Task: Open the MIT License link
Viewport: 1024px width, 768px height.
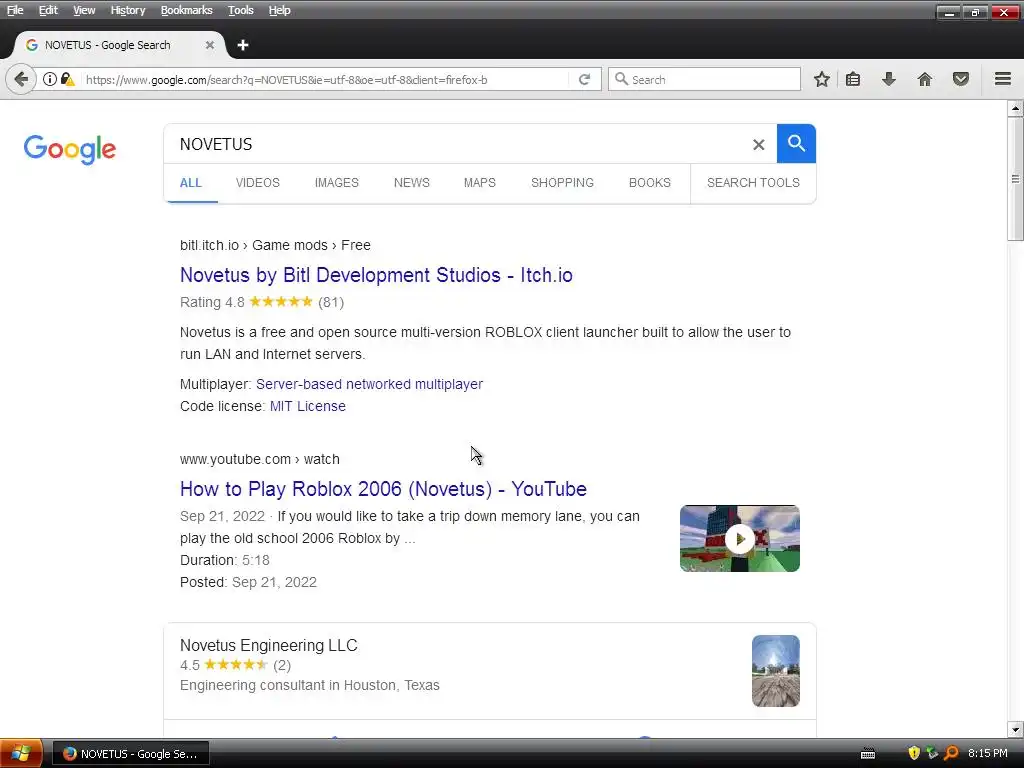Action: (x=308, y=406)
